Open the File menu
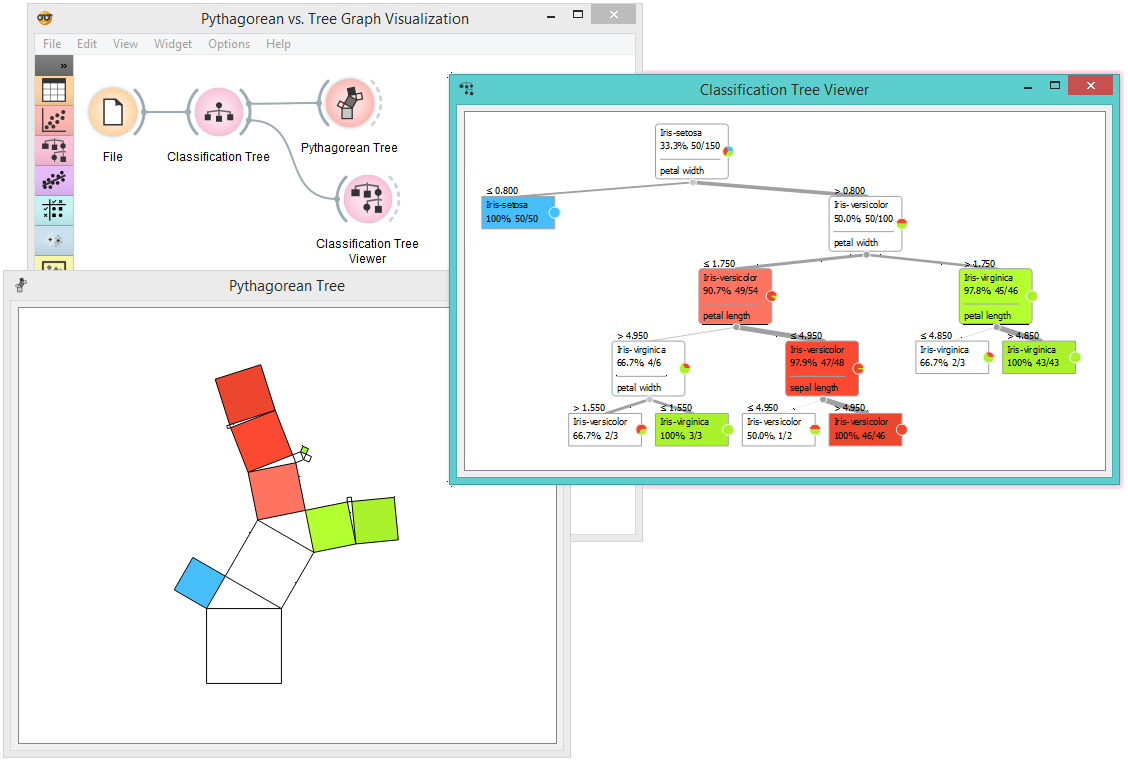This screenshot has height=761, width=1128. pos(51,43)
